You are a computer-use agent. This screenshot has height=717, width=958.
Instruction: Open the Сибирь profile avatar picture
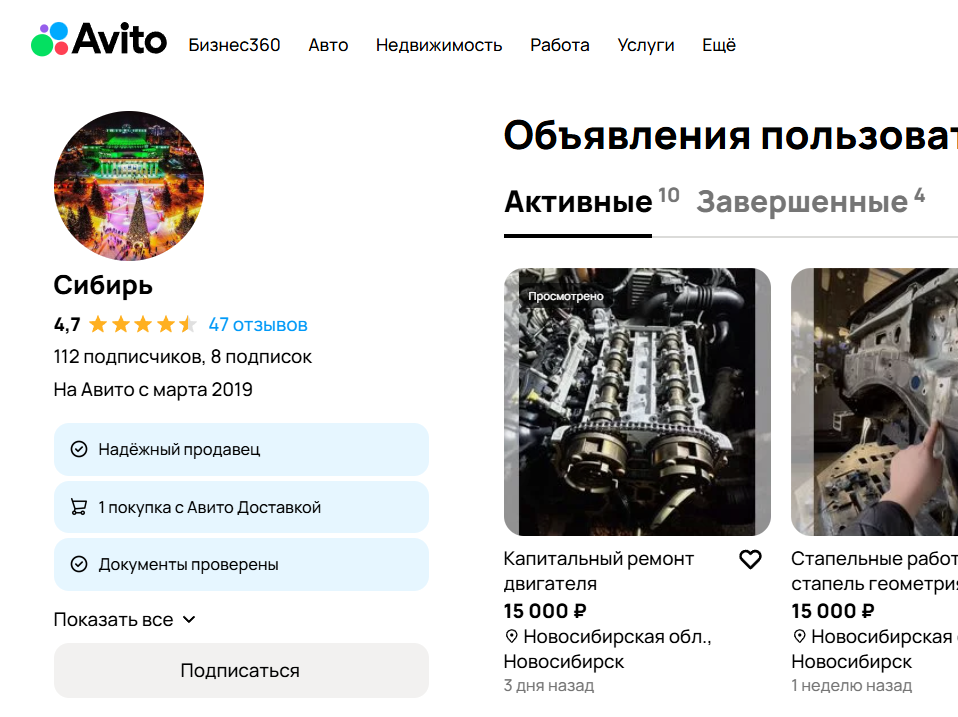[129, 186]
